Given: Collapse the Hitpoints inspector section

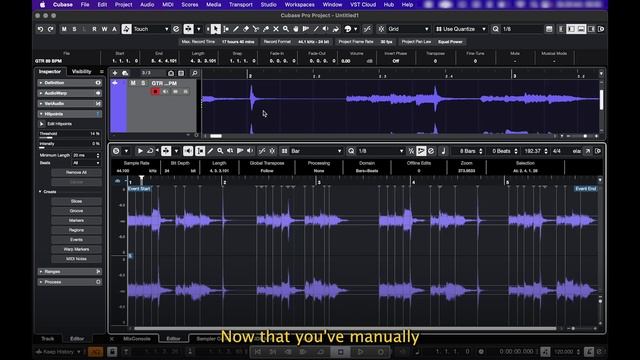Looking at the screenshot, I should (x=69, y=114).
